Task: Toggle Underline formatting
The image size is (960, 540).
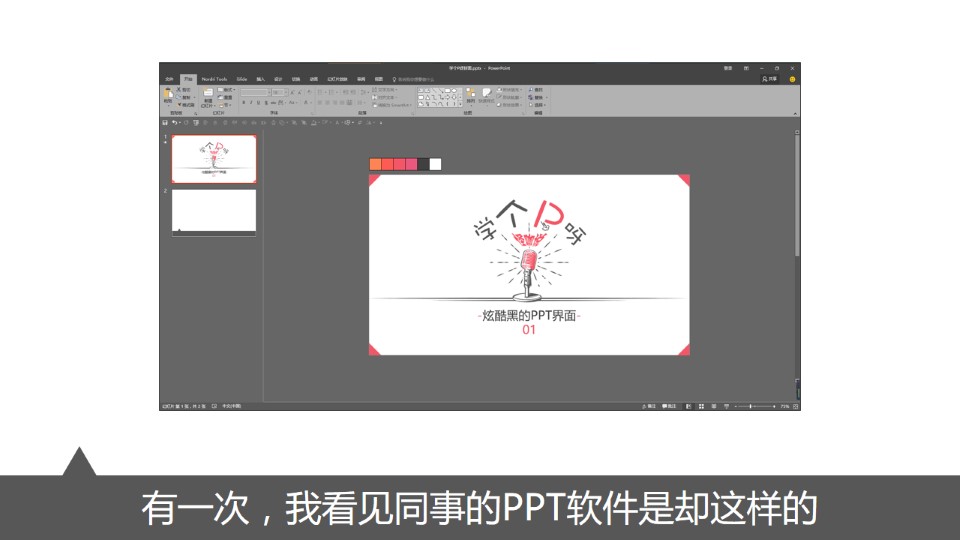Action: click(x=259, y=102)
